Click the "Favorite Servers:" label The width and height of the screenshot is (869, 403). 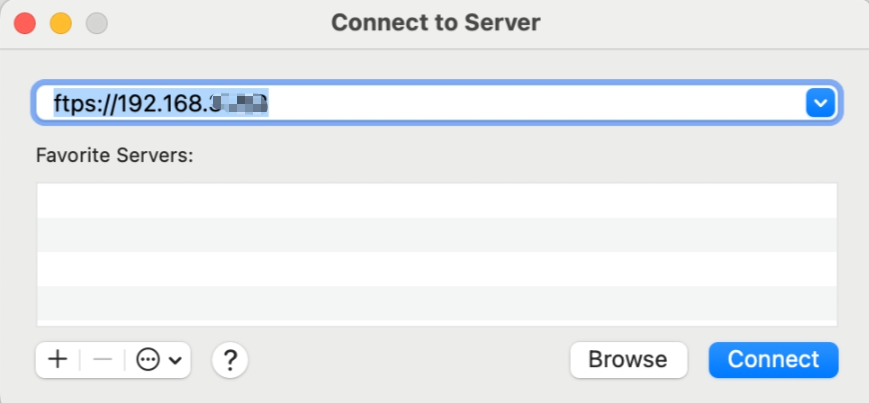114,156
